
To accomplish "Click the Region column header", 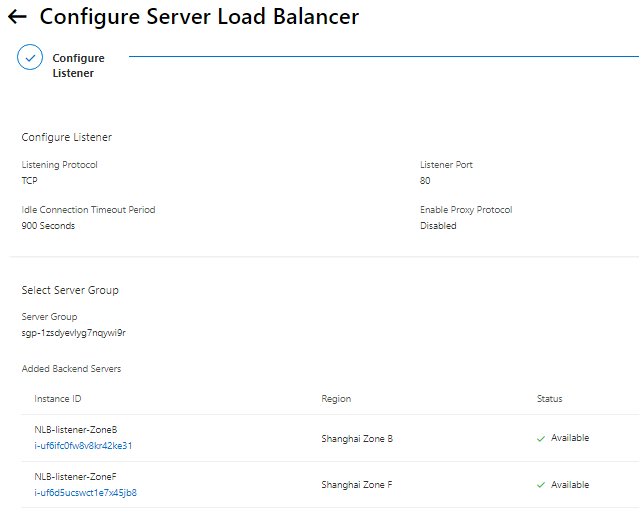I will pos(336,399).
